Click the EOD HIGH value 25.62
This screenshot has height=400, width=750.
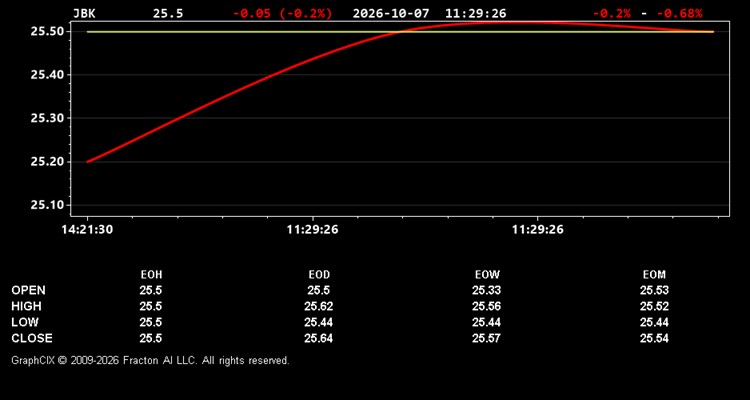pos(319,306)
